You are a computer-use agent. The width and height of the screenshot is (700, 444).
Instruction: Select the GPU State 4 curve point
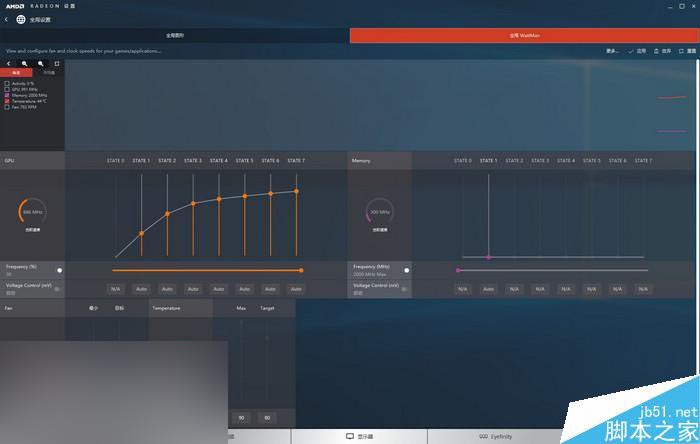(x=219, y=199)
